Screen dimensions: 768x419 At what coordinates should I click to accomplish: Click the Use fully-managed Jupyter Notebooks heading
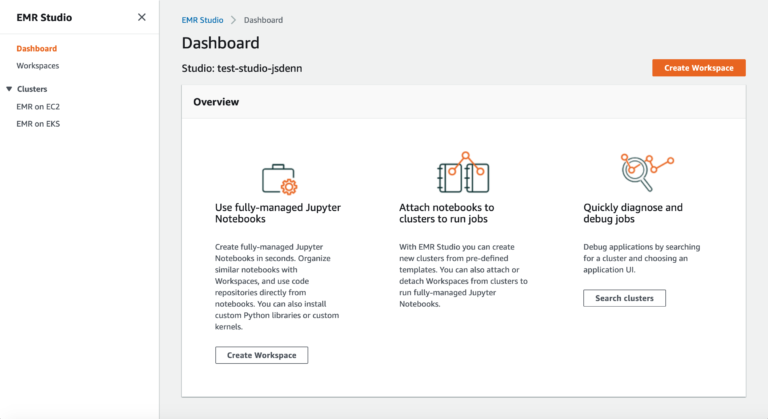[x=278, y=213]
